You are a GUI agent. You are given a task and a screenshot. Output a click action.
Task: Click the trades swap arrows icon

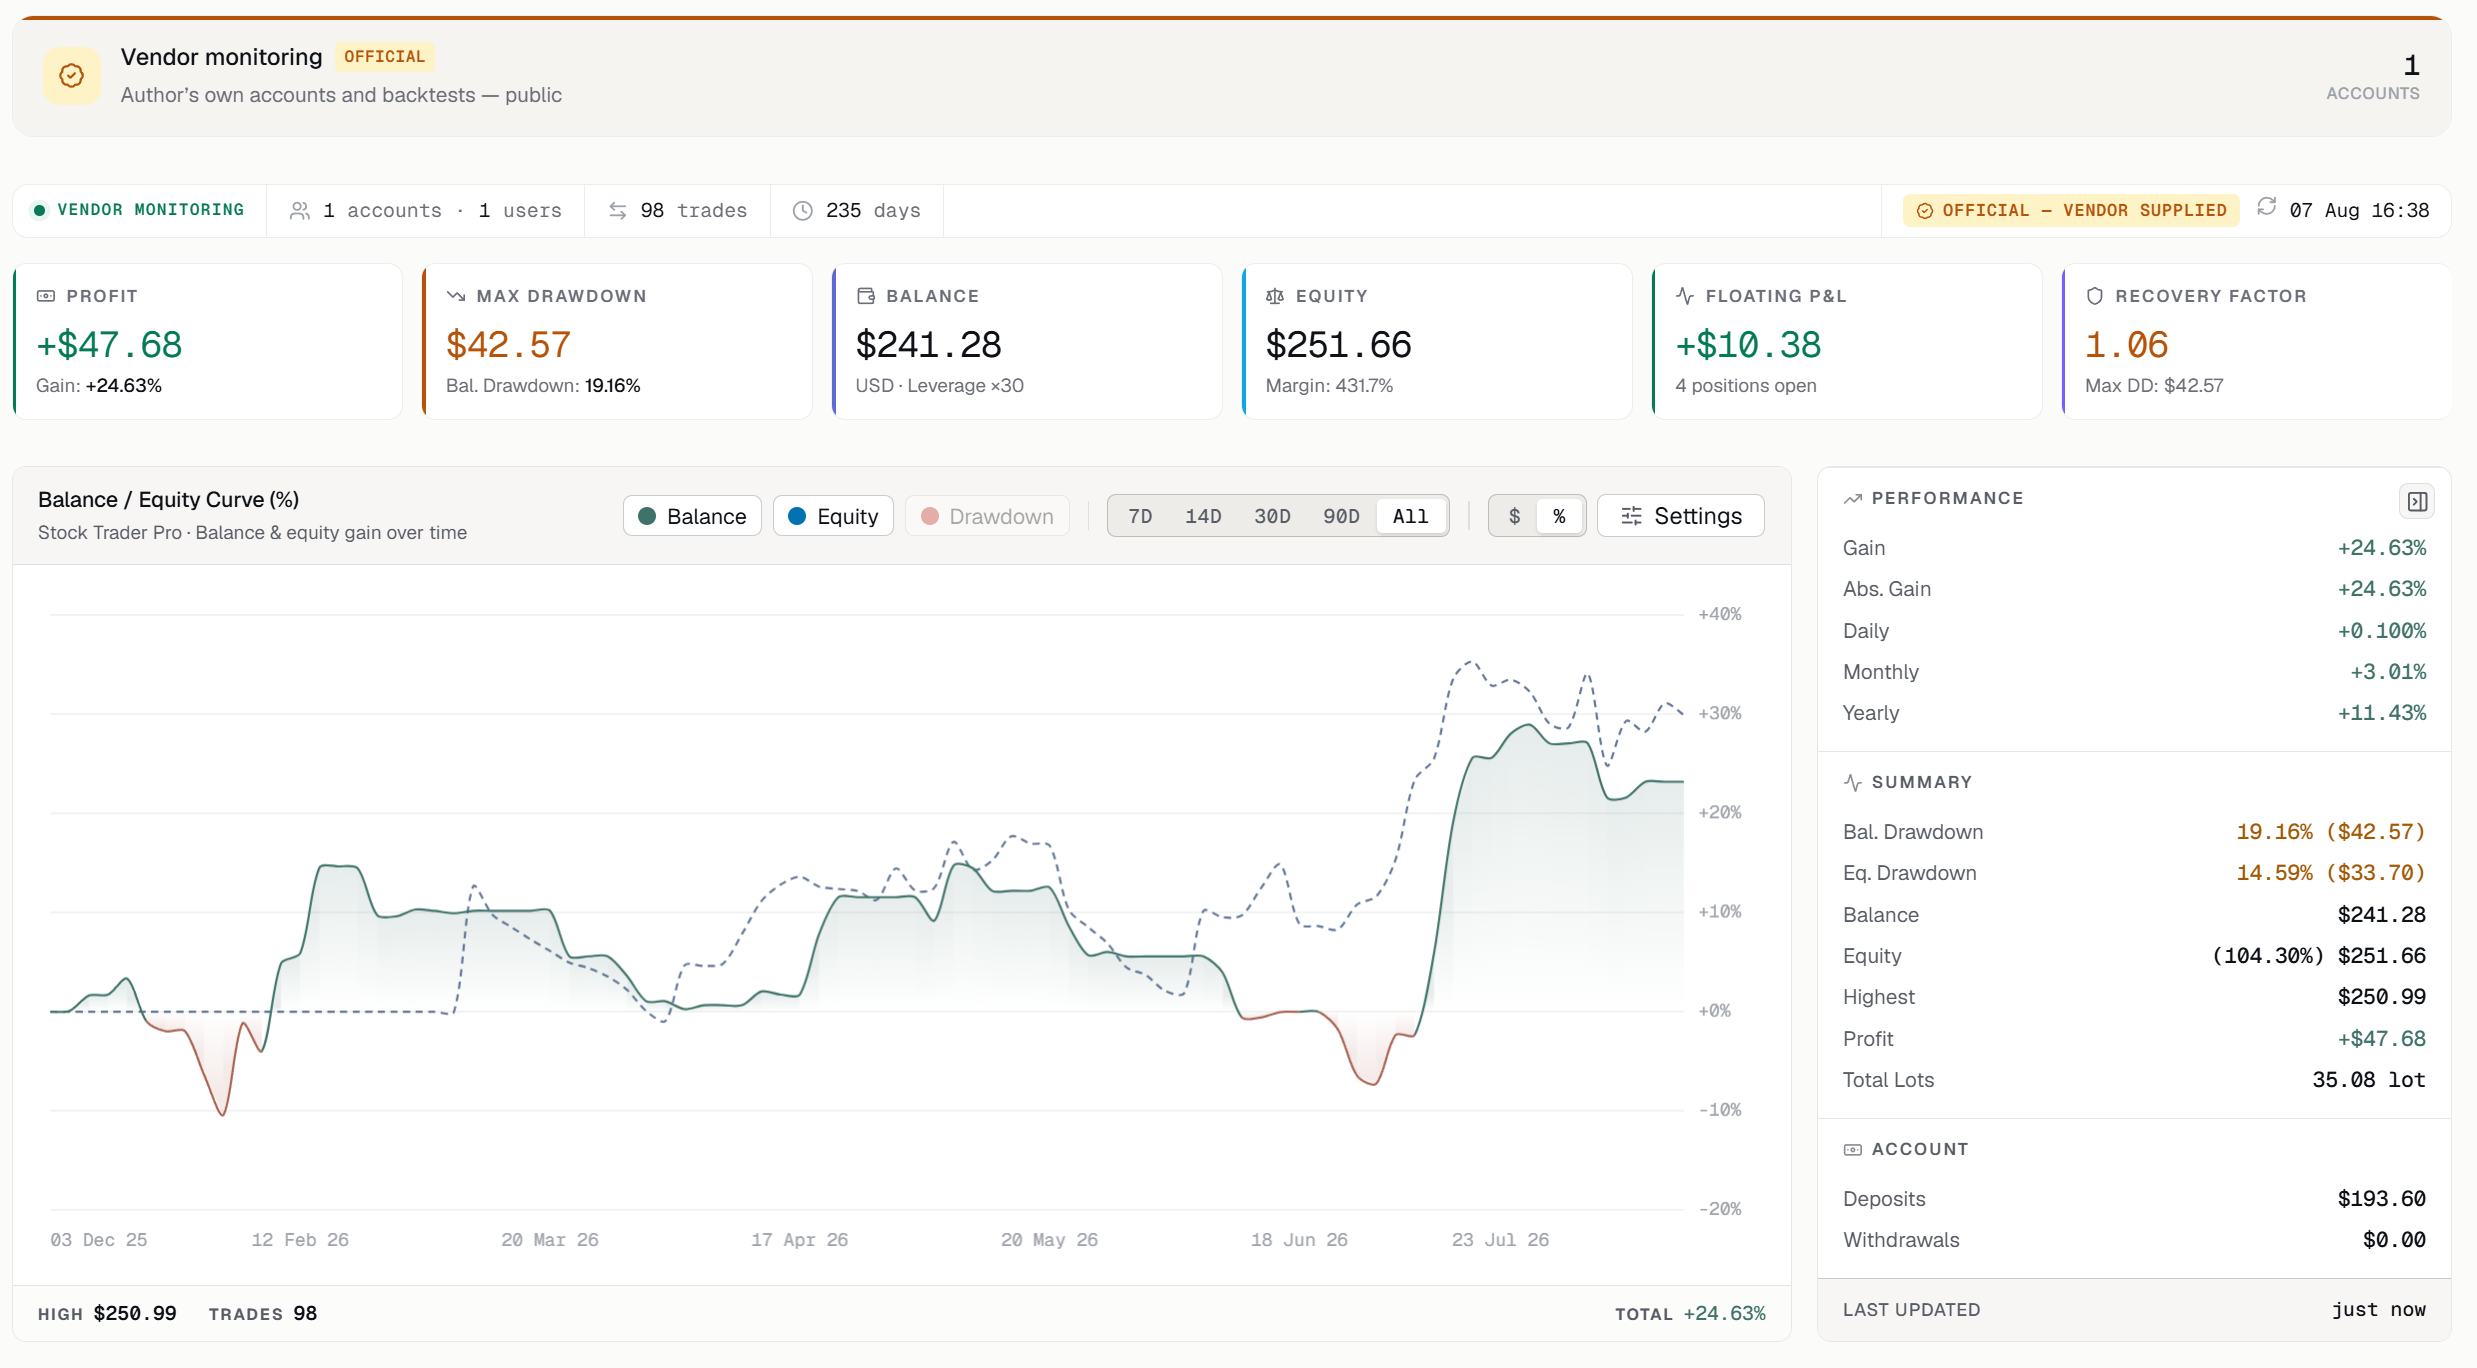pos(618,211)
